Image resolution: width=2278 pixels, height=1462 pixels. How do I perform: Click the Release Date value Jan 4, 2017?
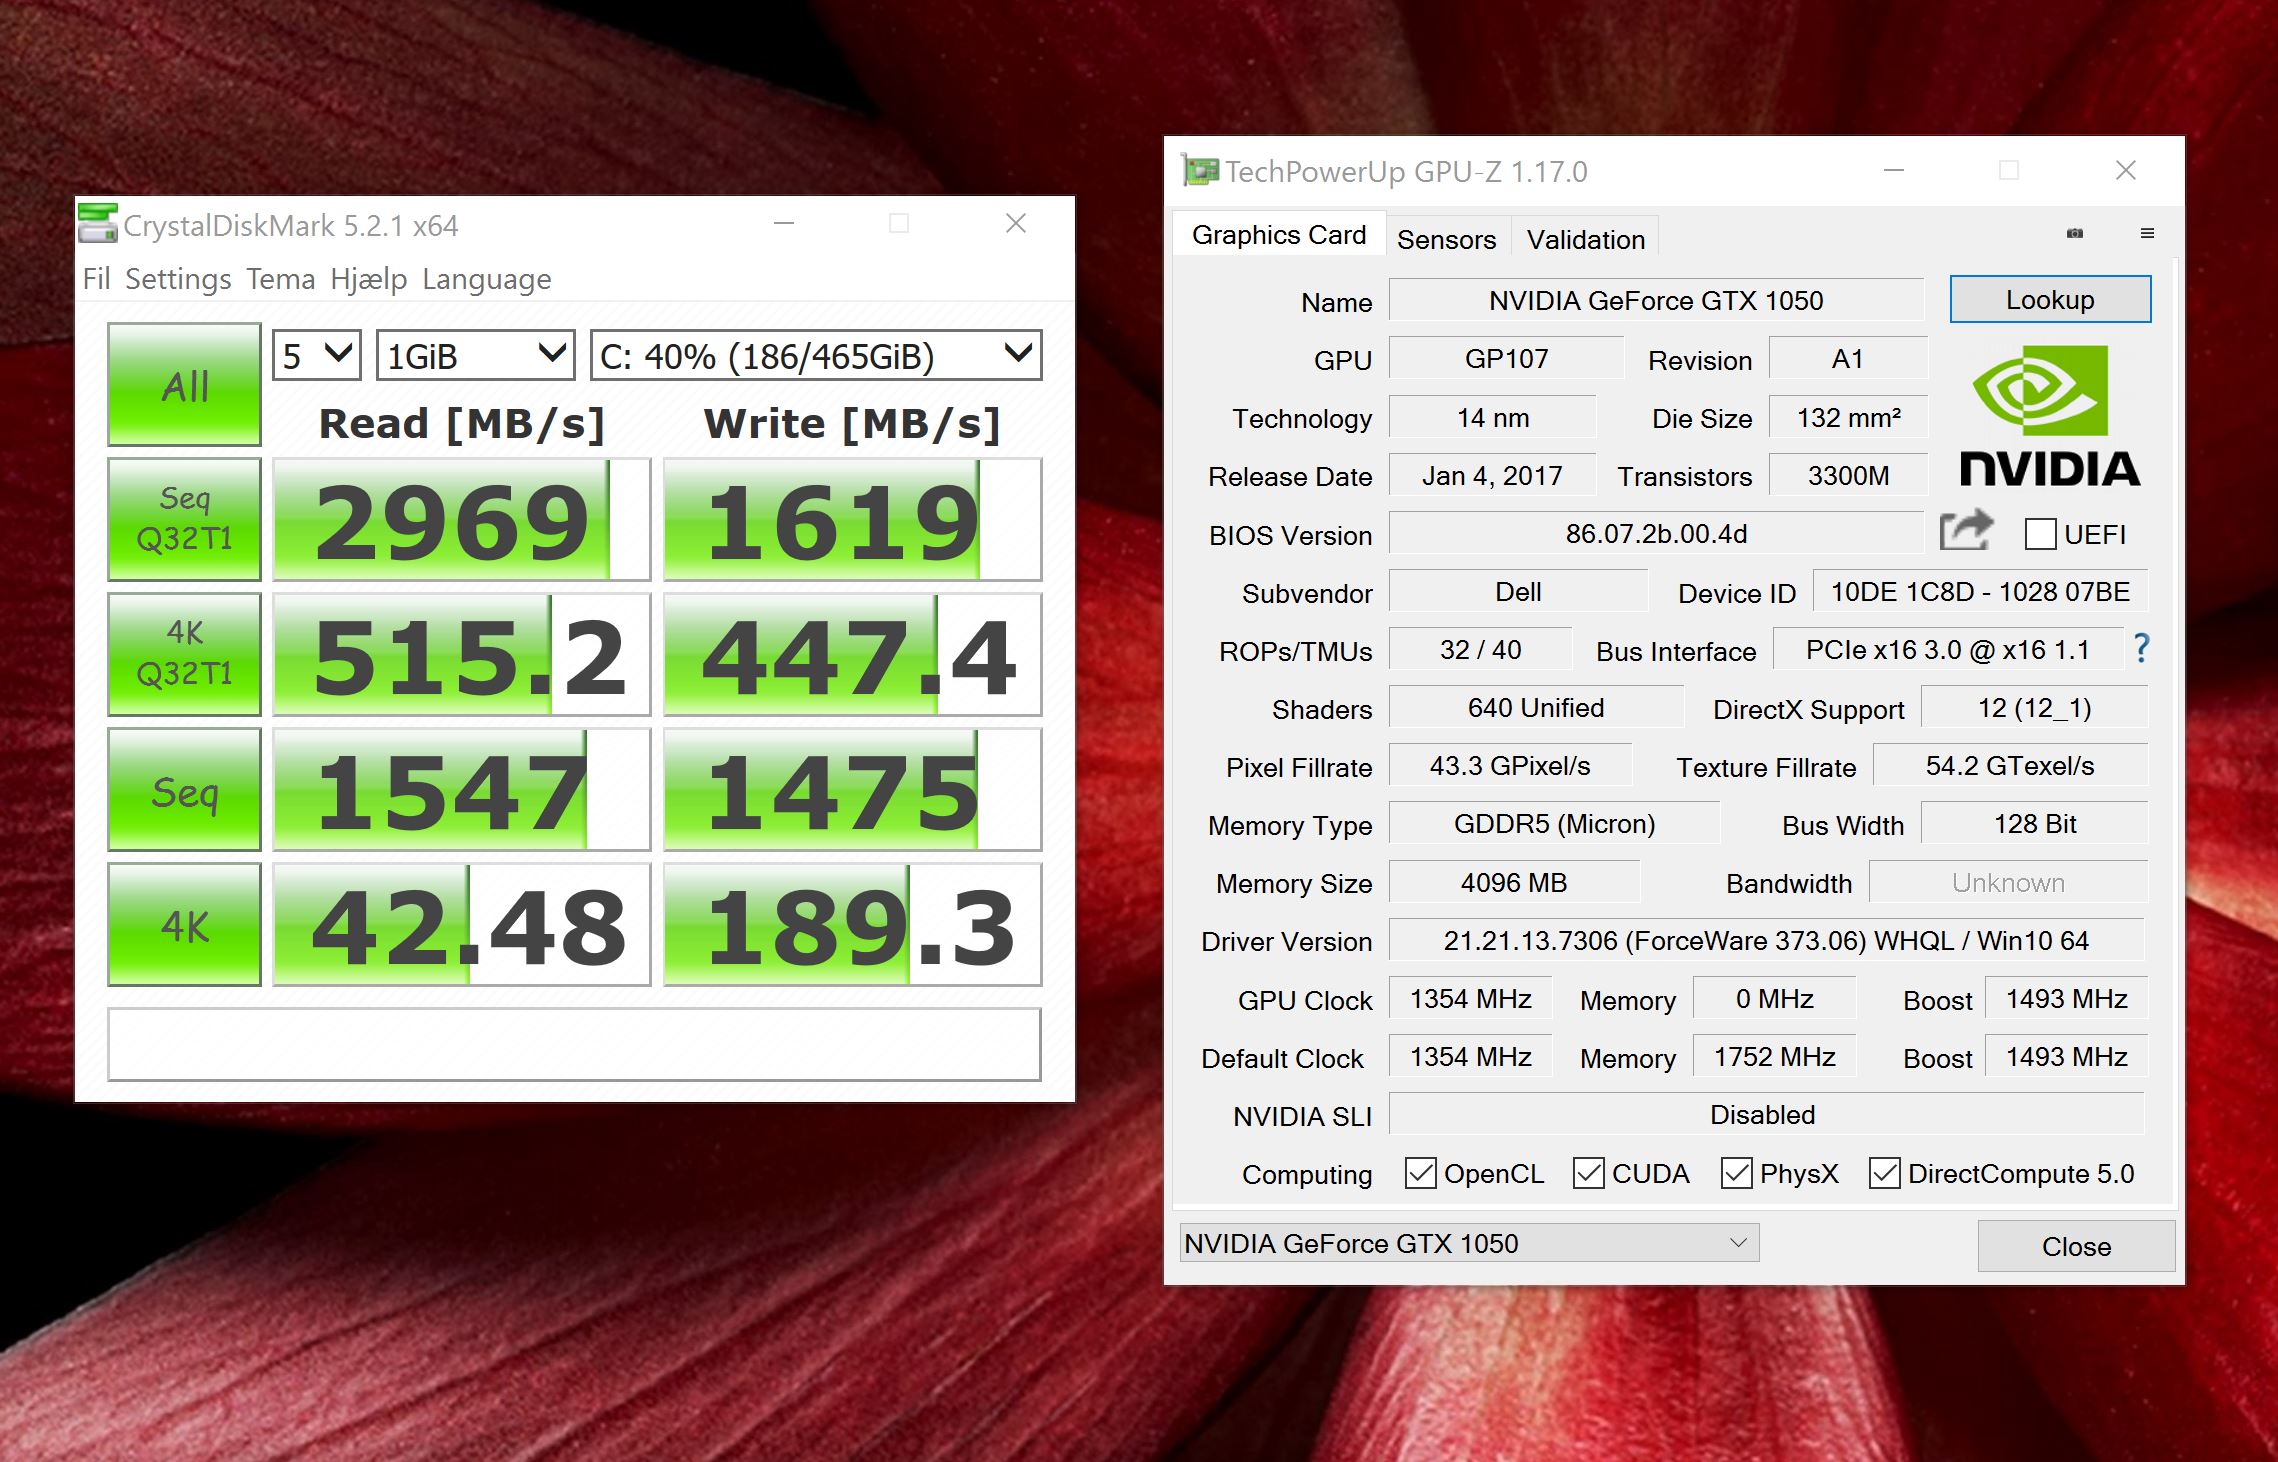1492,475
